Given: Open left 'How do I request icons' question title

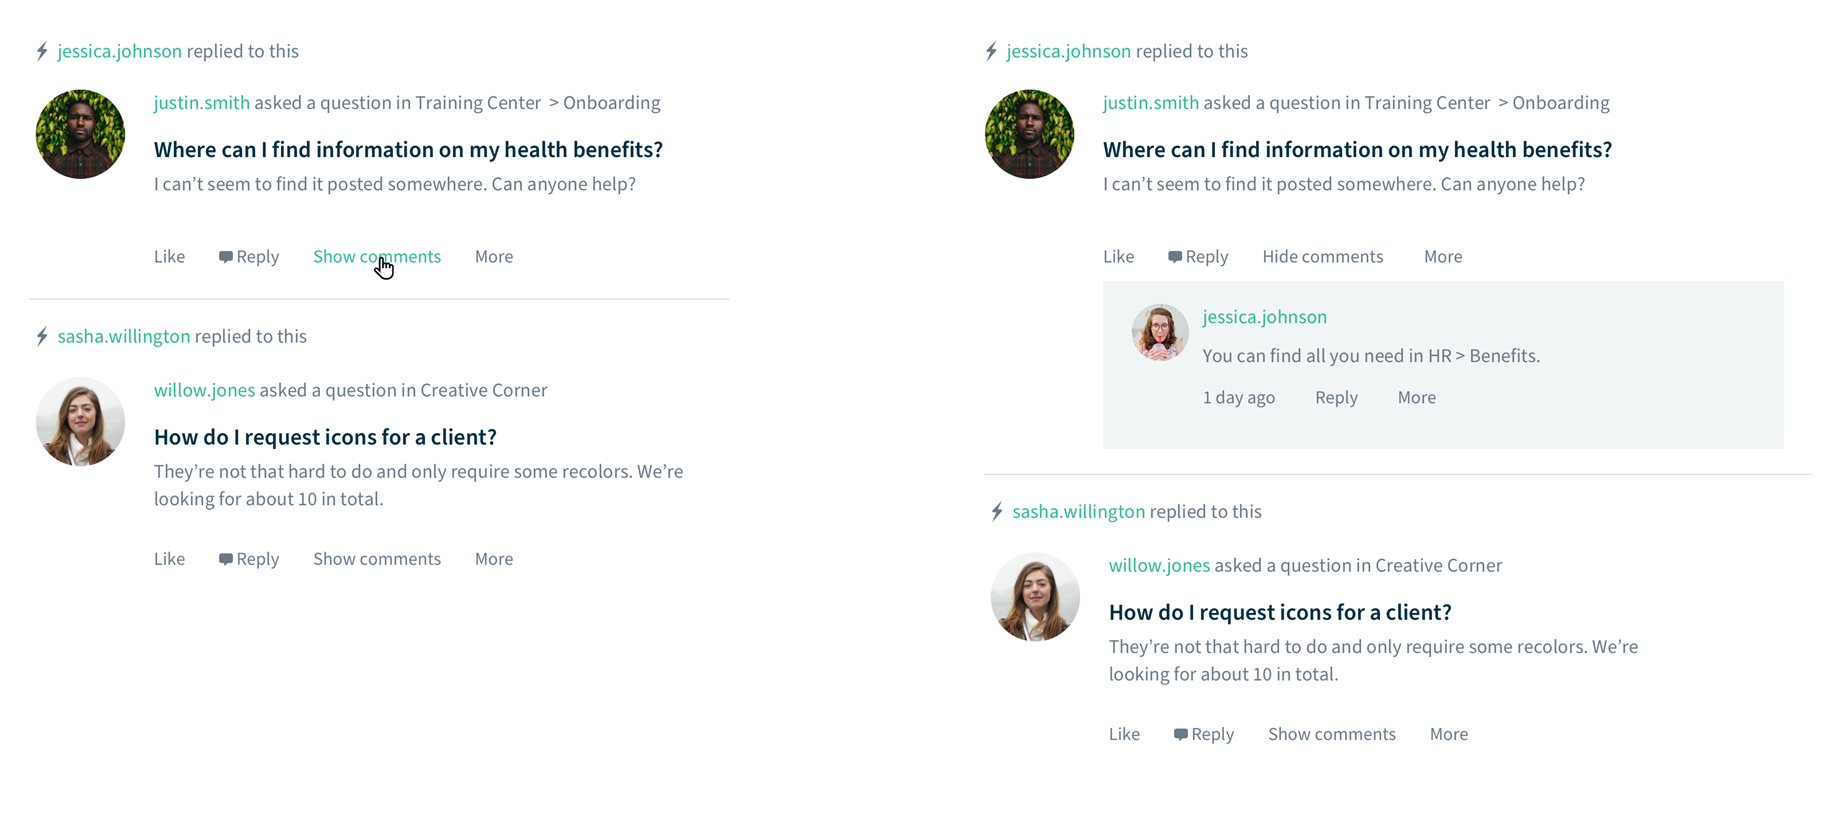Looking at the screenshot, I should pos(325,437).
